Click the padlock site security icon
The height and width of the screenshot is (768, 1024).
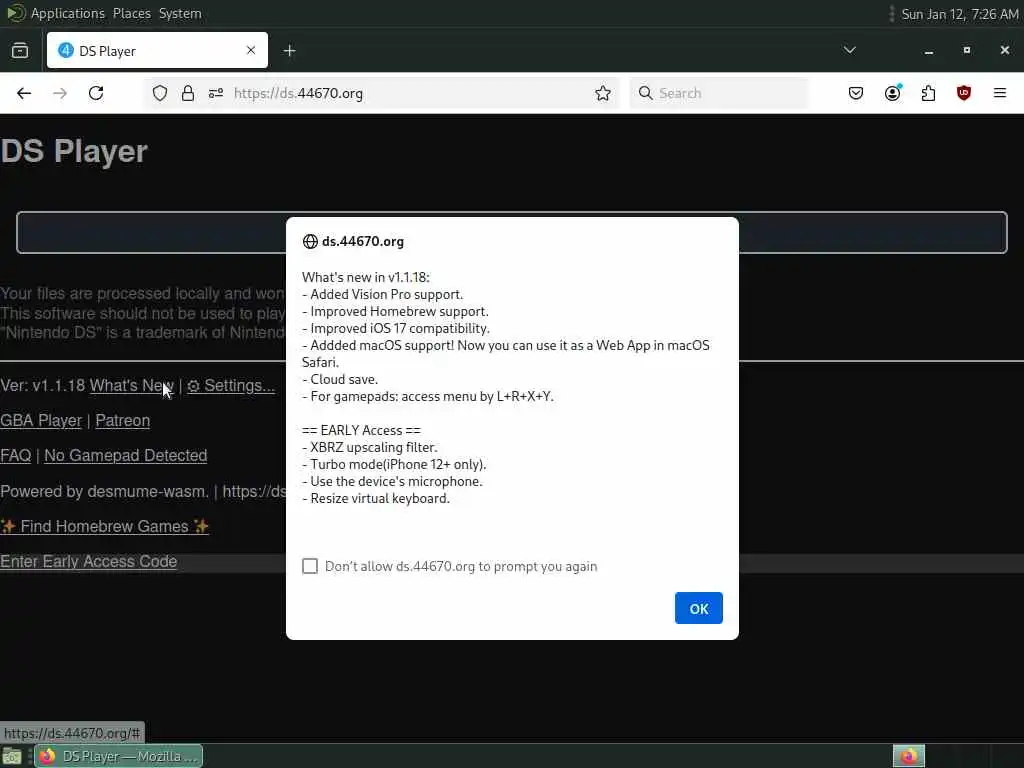pyautogui.click(x=188, y=93)
